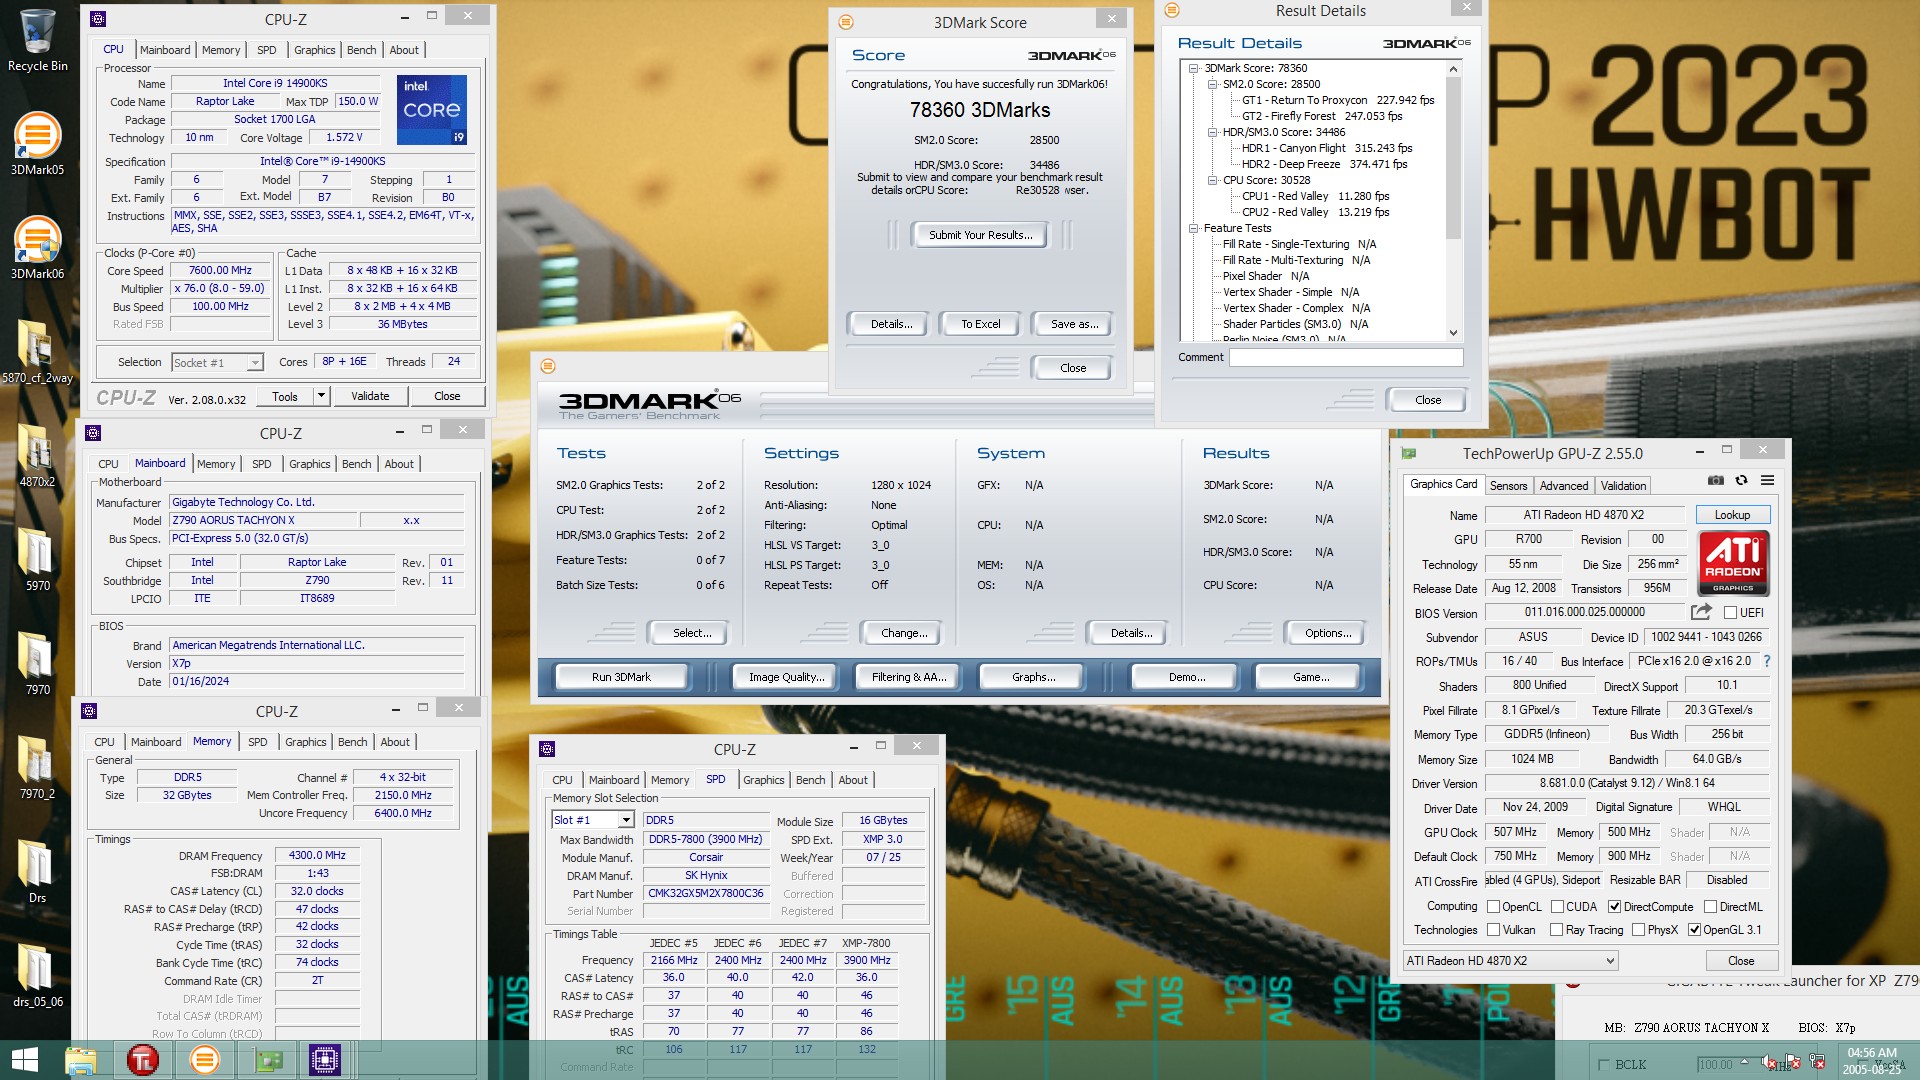Open the 5870_cf_2way desktop folder
1920x1080 pixels.
coord(37,352)
